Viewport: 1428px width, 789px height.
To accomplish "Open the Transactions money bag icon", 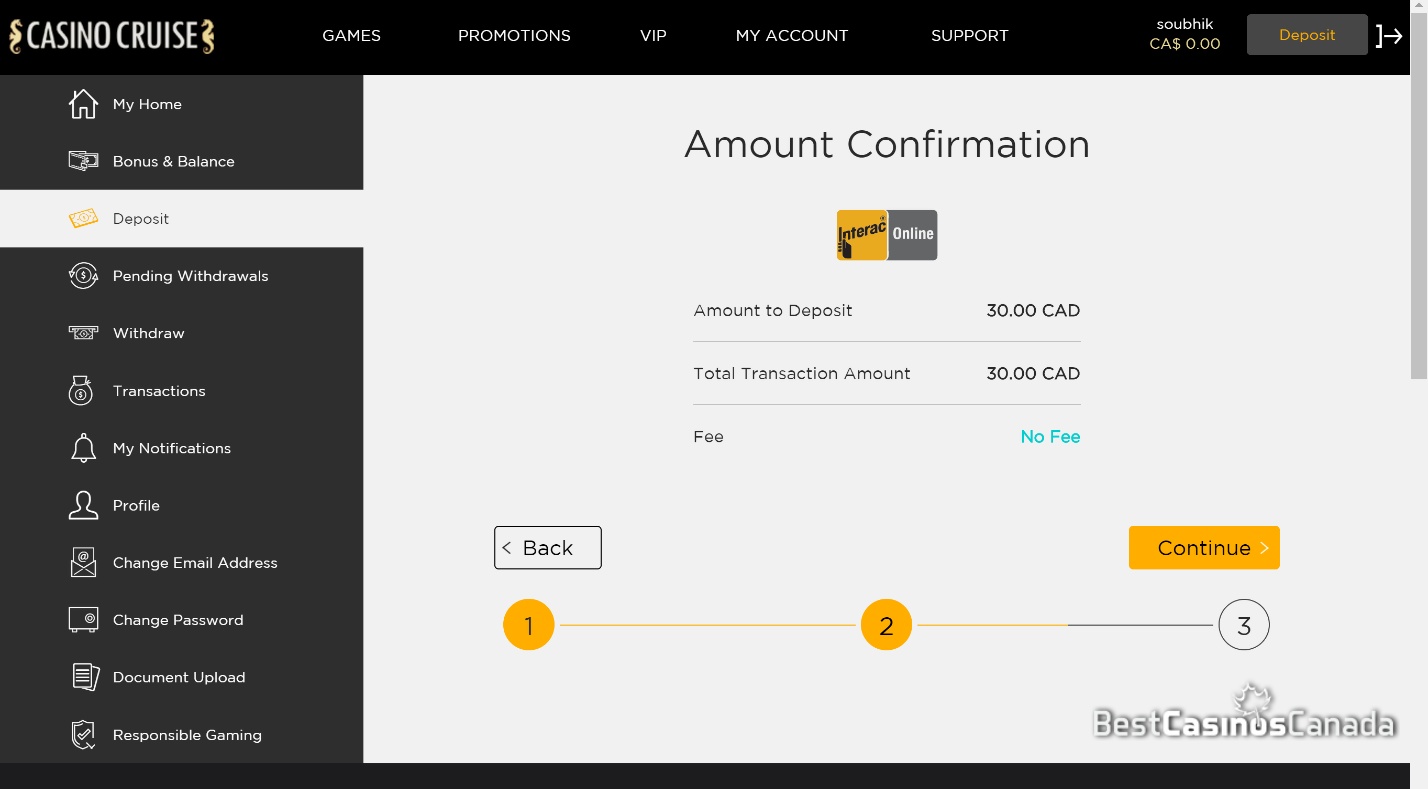I will point(82,391).
